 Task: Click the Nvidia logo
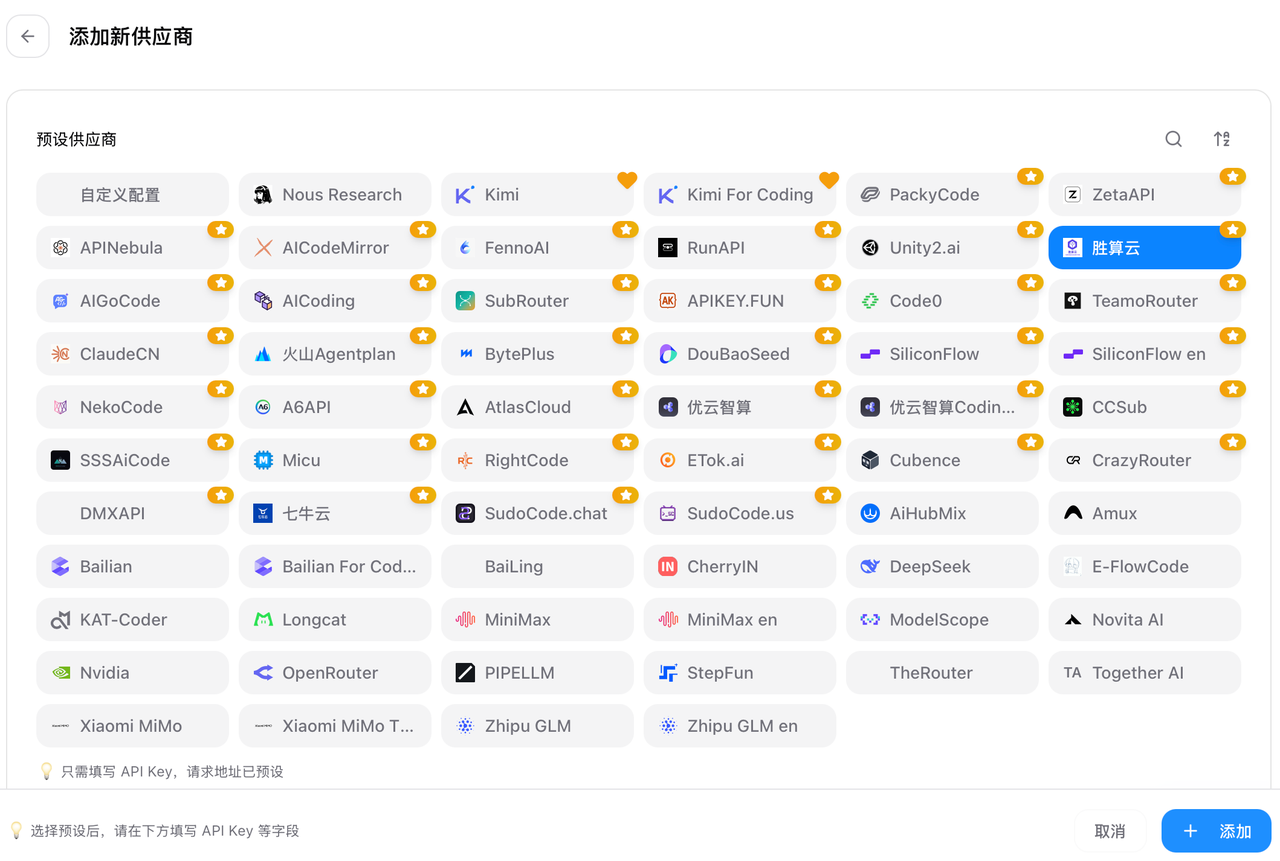click(61, 673)
